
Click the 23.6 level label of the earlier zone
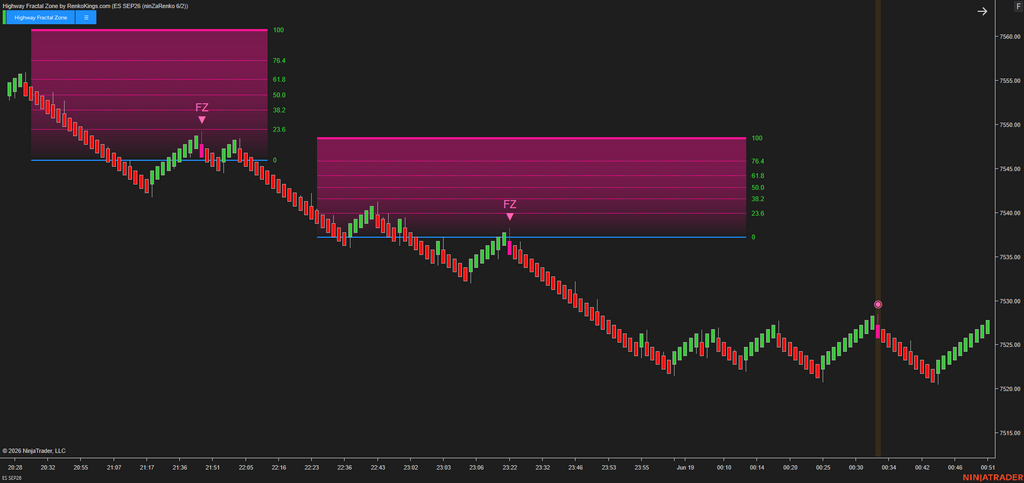[x=279, y=130]
